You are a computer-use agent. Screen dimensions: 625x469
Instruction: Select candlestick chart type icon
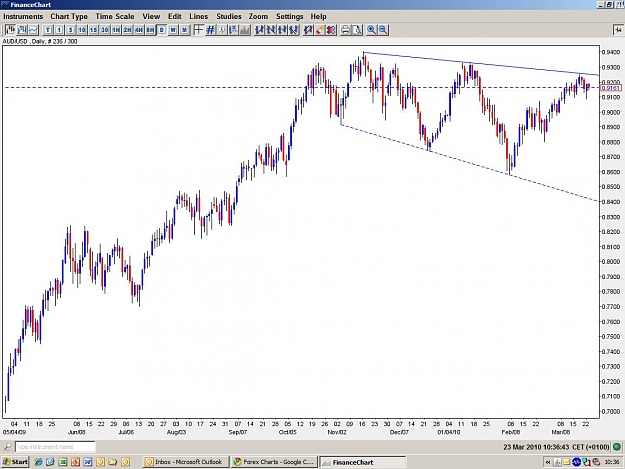coord(10,30)
